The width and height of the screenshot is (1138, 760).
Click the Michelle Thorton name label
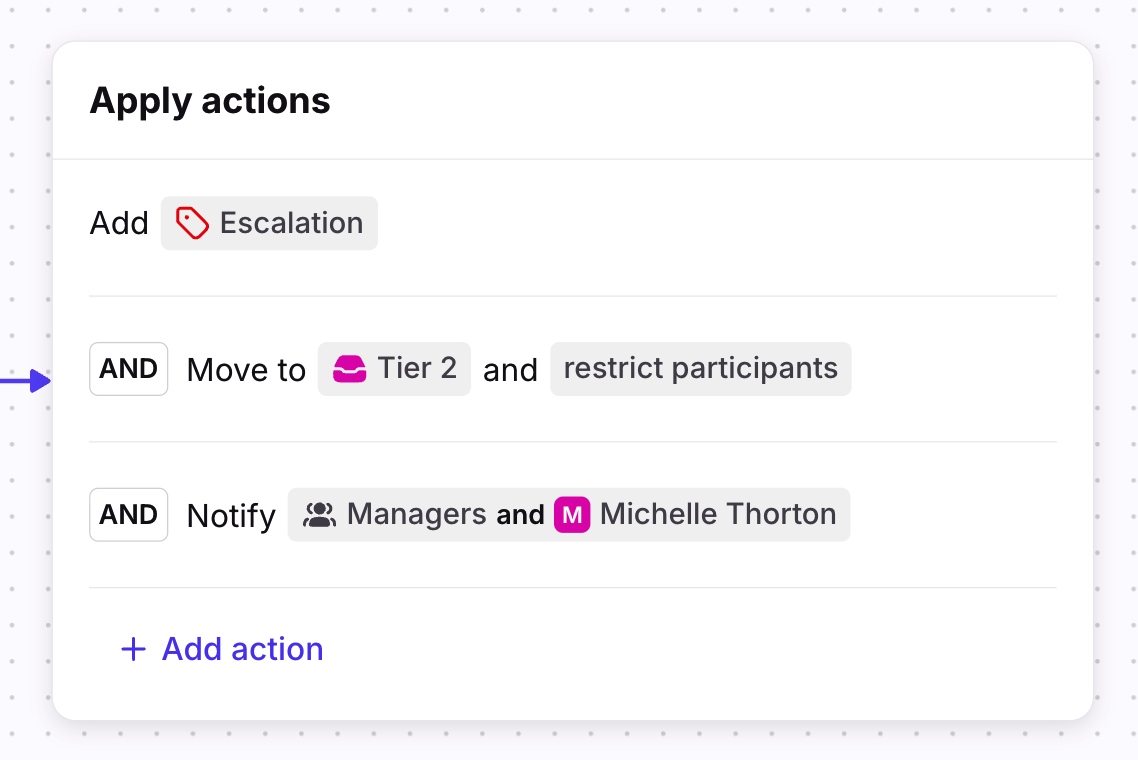717,515
